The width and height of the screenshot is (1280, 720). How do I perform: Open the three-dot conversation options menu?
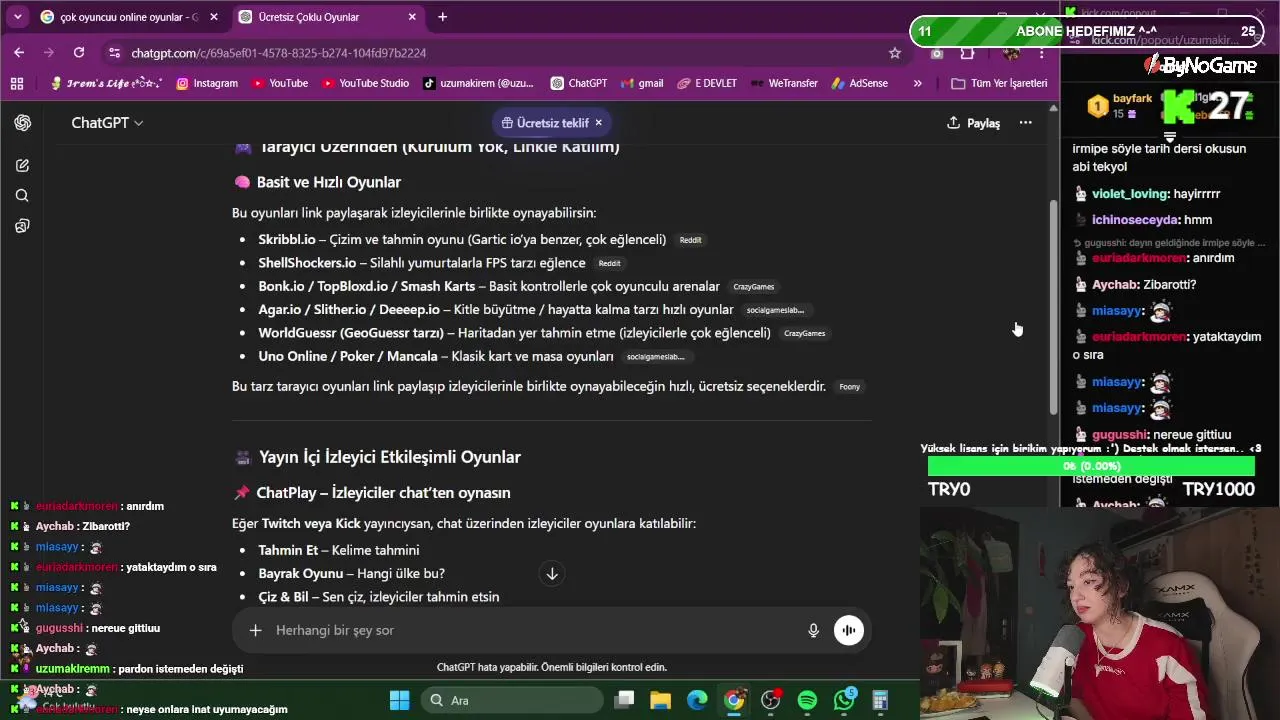point(1025,122)
